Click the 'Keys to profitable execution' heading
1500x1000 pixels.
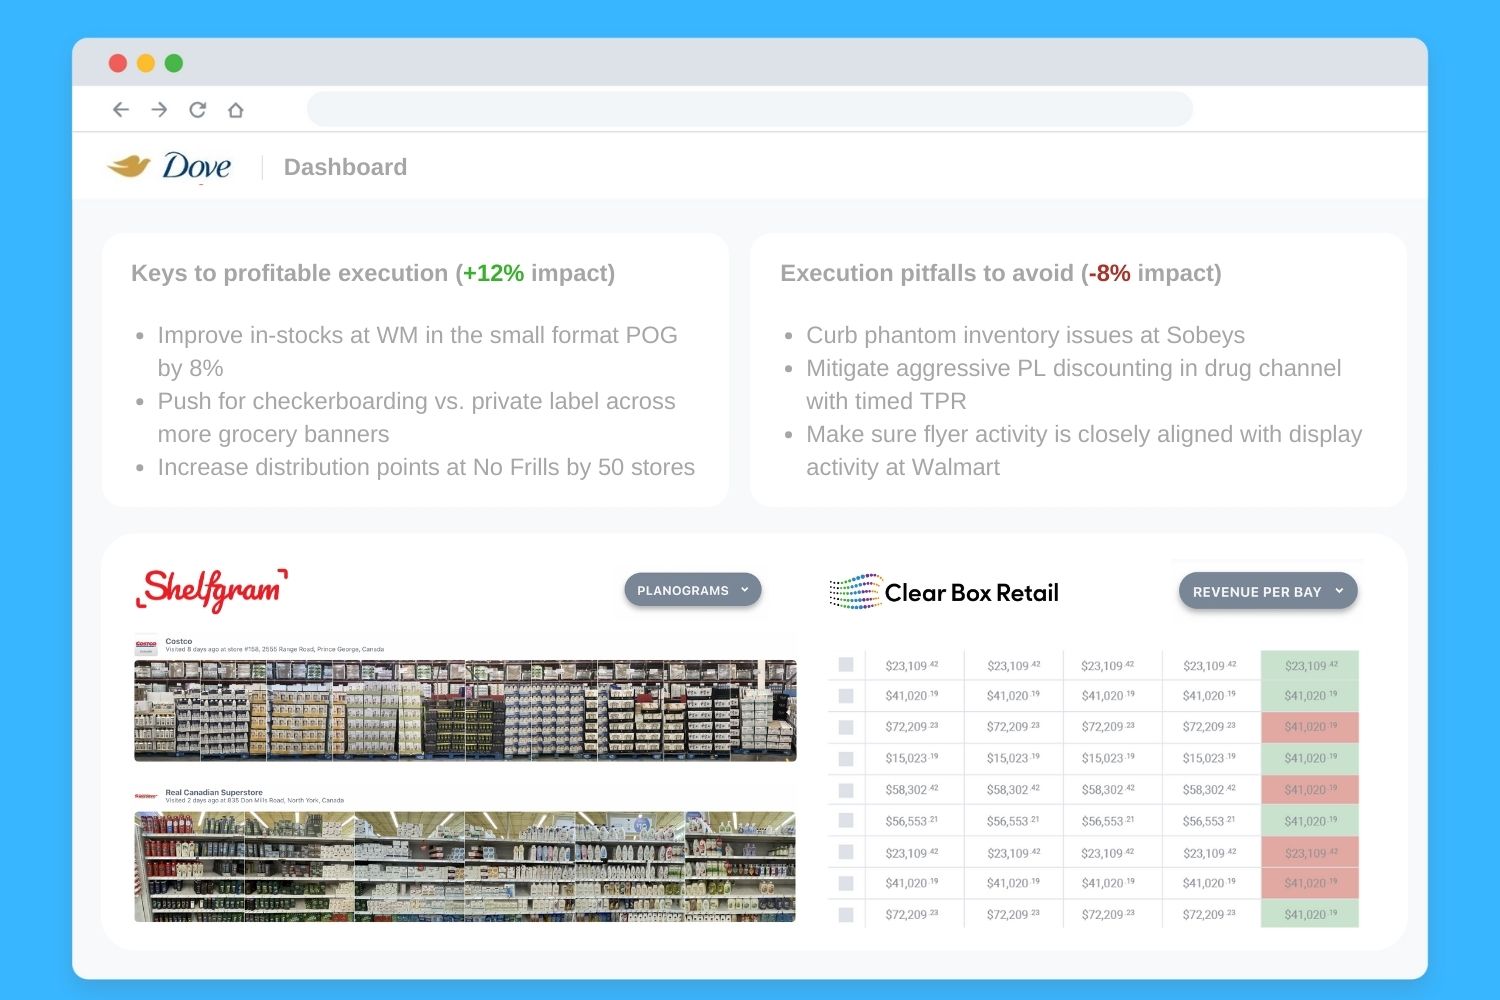click(373, 273)
